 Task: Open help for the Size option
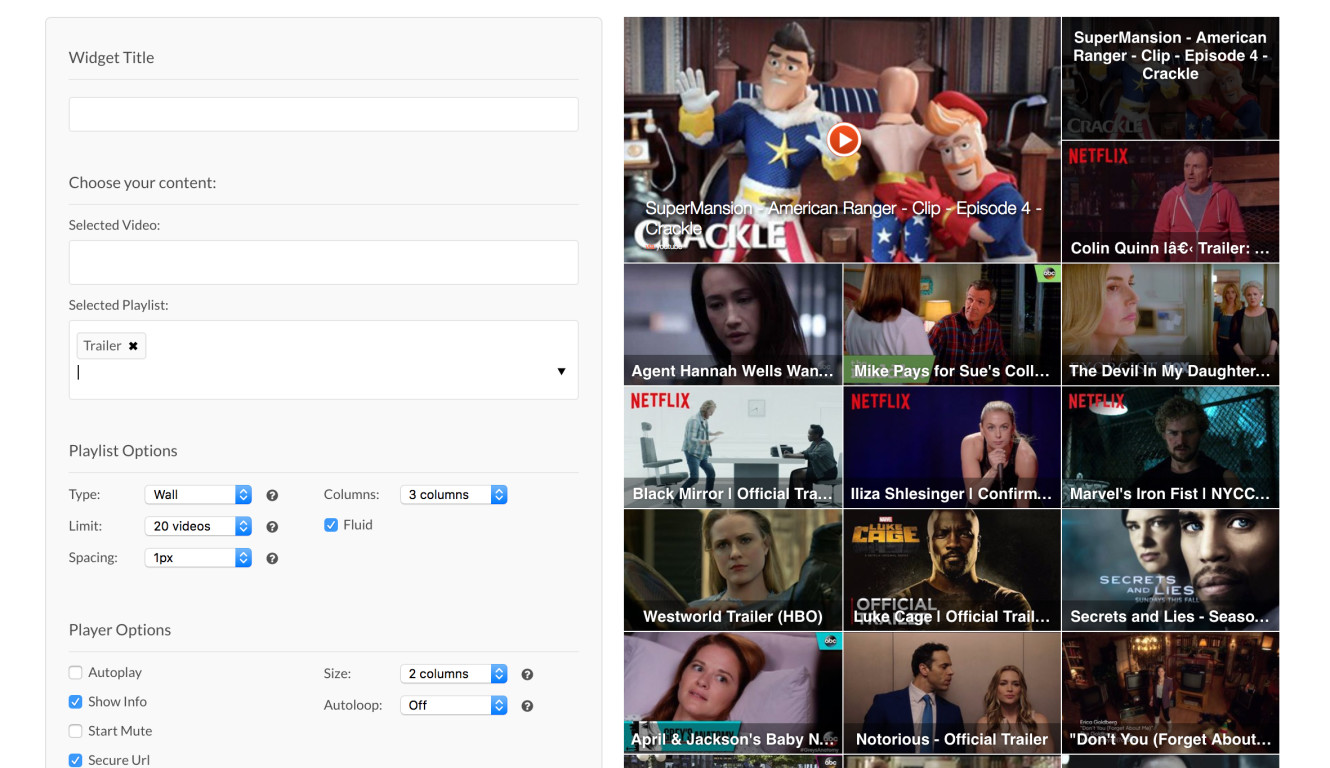pos(527,675)
